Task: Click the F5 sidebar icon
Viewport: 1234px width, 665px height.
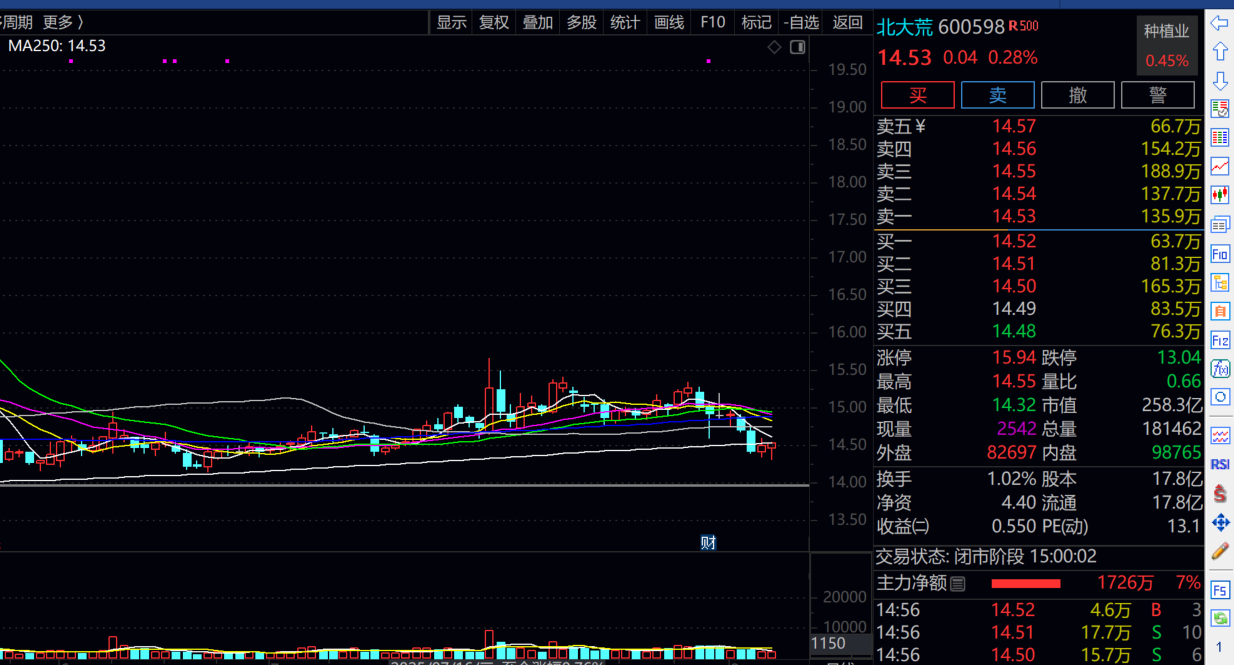Action: pyautogui.click(x=1219, y=590)
